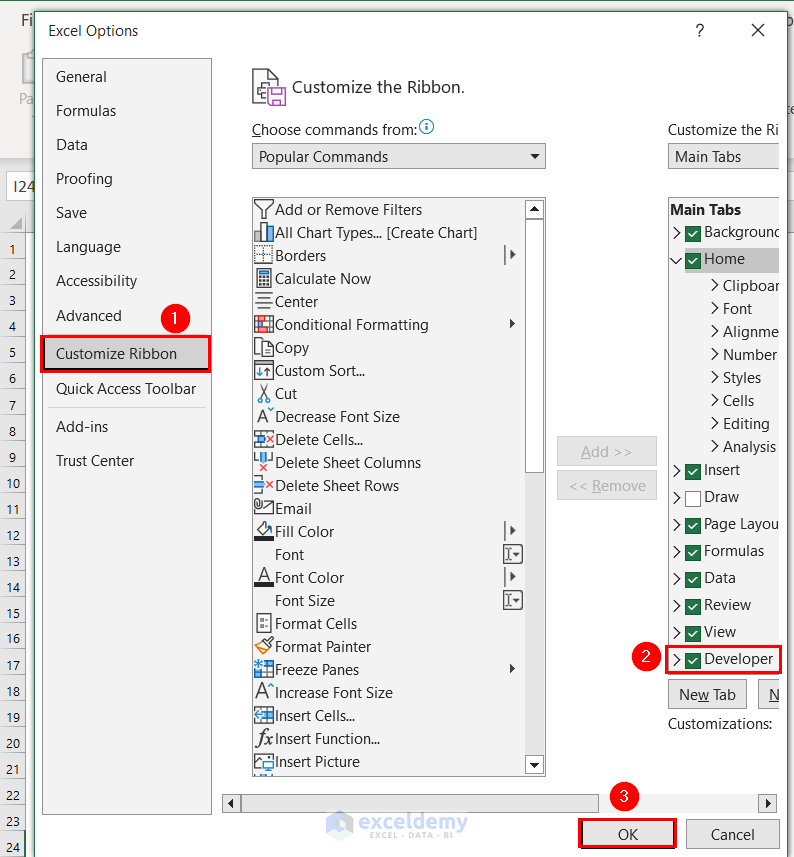Open the General options category
The height and width of the screenshot is (857, 794).
click(x=81, y=77)
